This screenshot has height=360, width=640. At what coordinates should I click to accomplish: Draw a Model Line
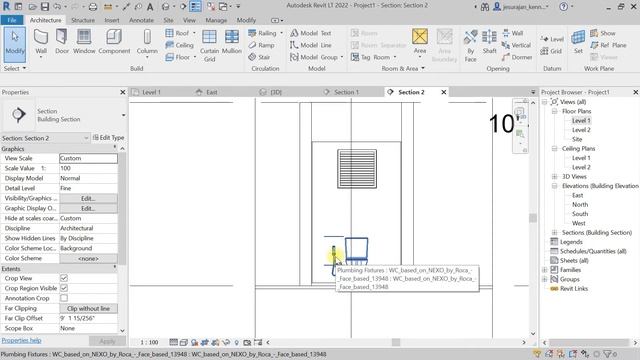[x=311, y=45]
